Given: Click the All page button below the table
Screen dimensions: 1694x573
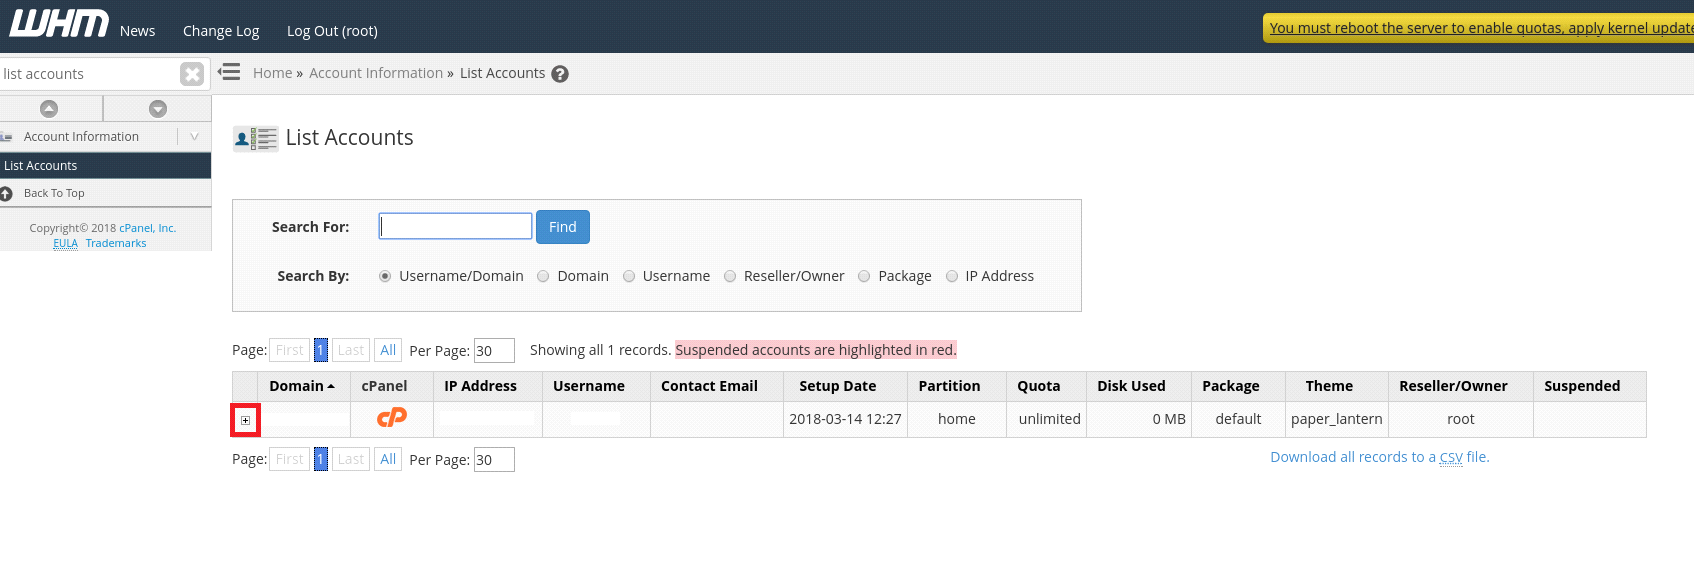Looking at the screenshot, I should click(x=388, y=459).
